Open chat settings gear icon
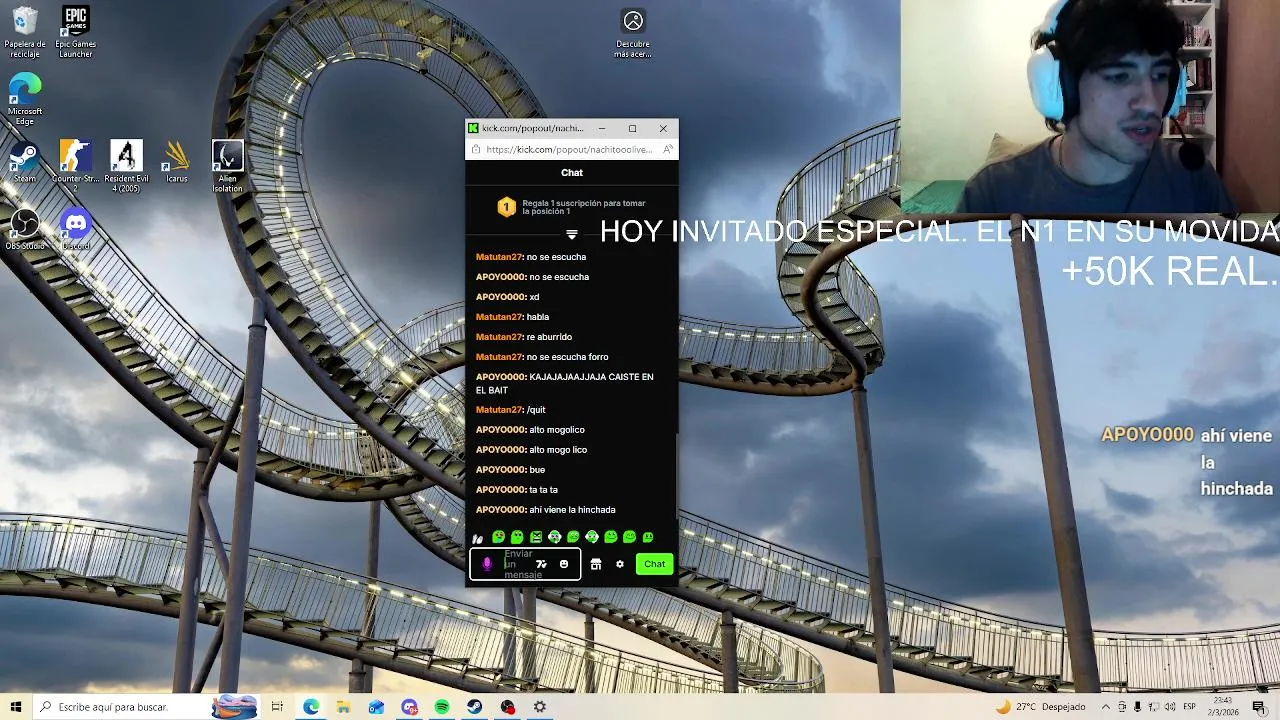 tap(620, 564)
